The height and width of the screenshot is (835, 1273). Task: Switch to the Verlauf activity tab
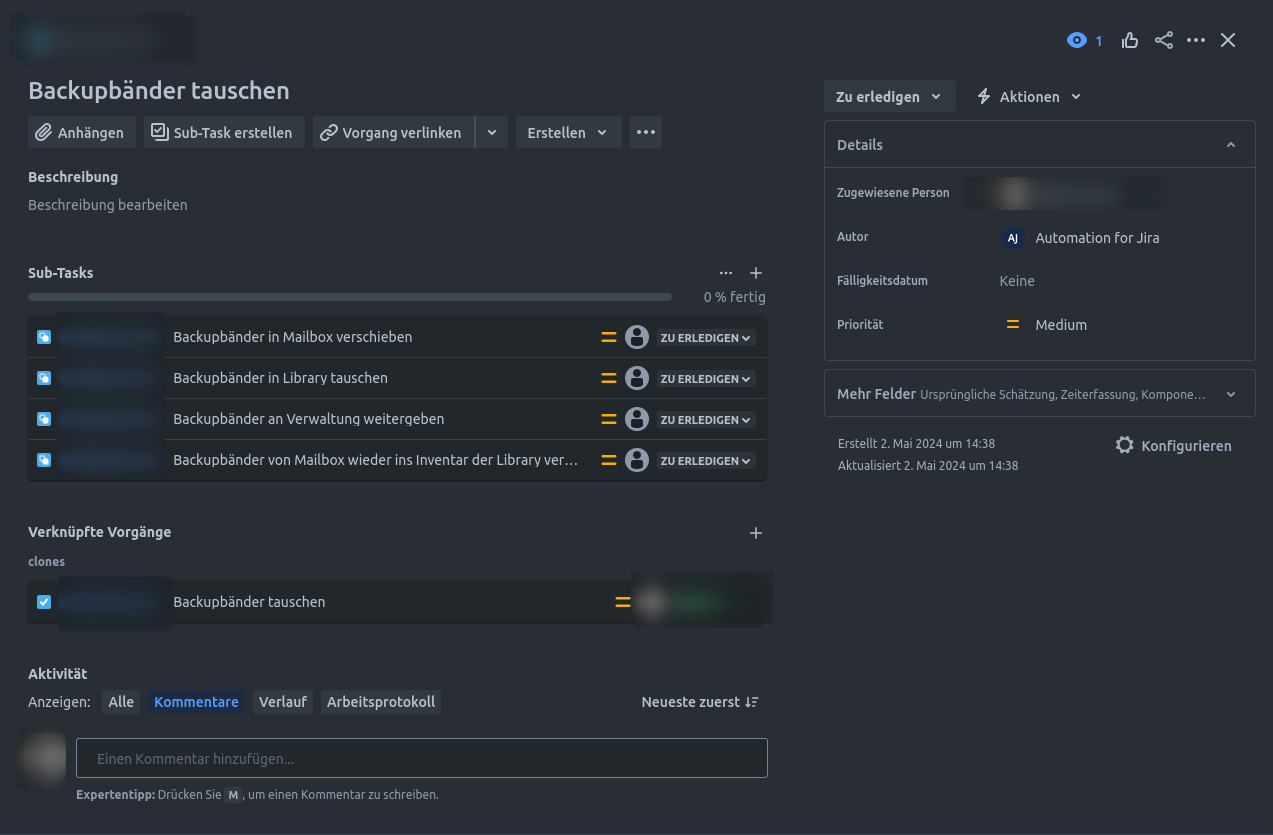[x=283, y=702]
